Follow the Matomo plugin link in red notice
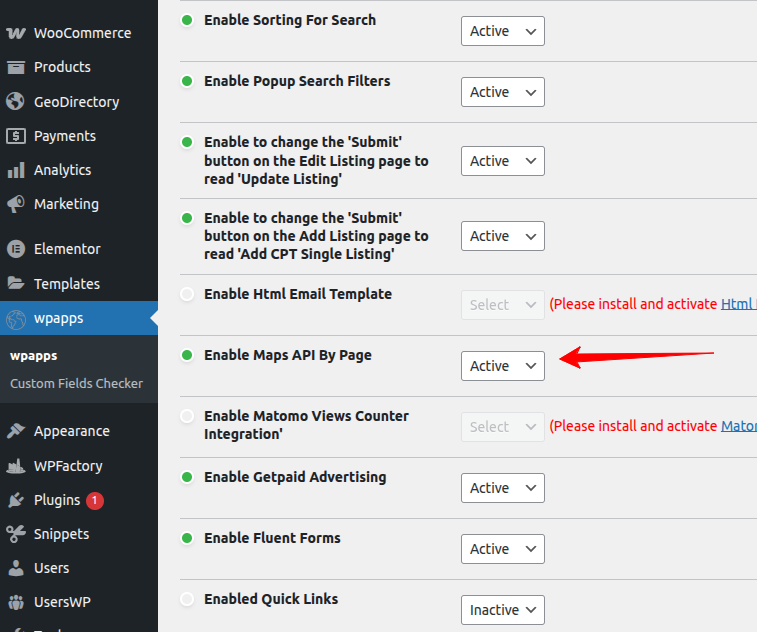 click(x=738, y=426)
